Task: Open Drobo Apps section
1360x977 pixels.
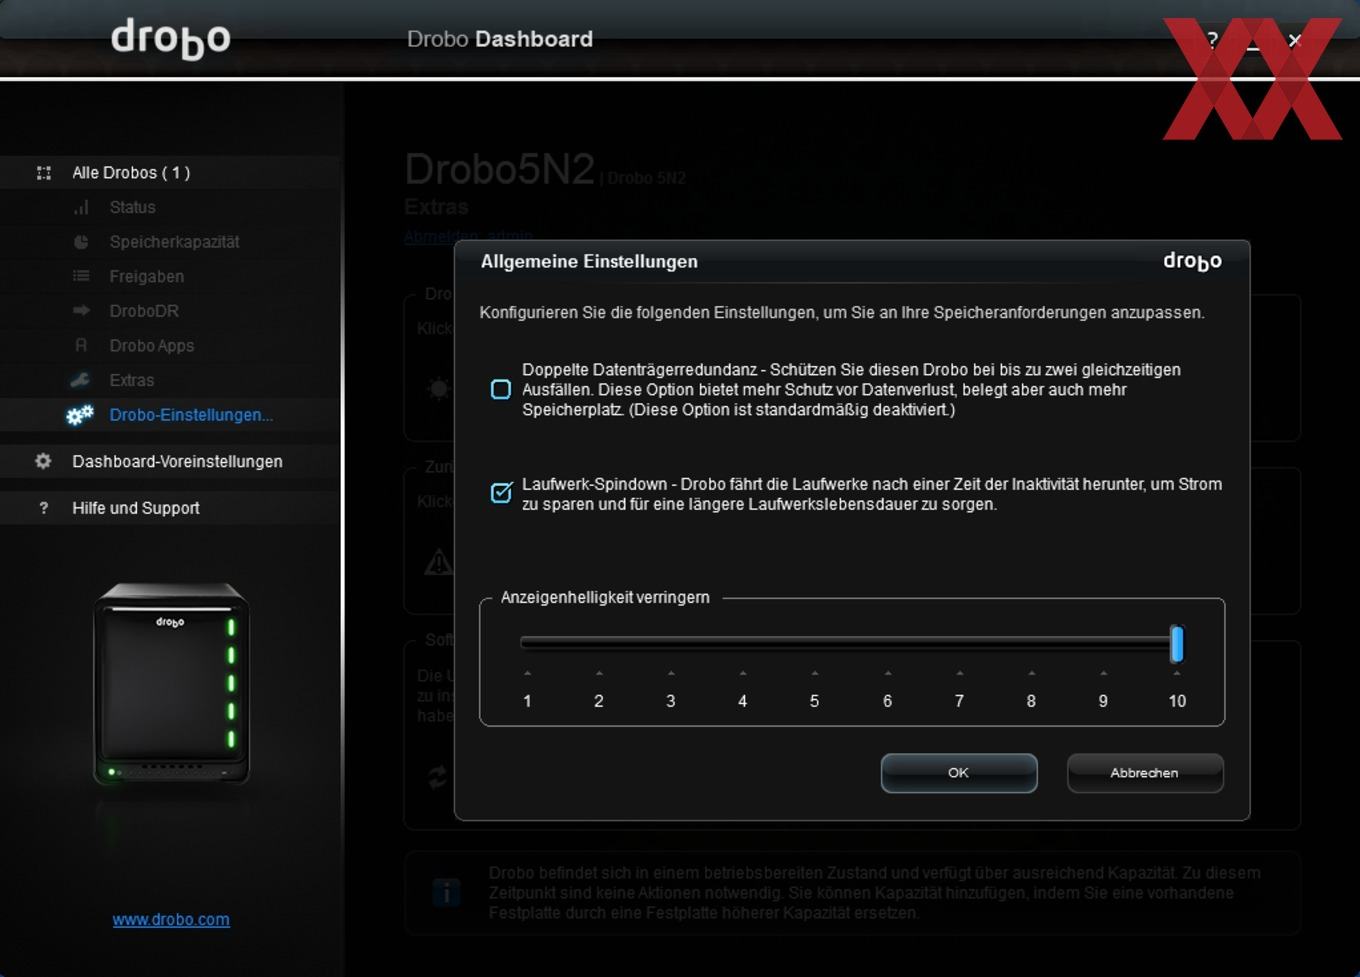Action: [x=151, y=345]
